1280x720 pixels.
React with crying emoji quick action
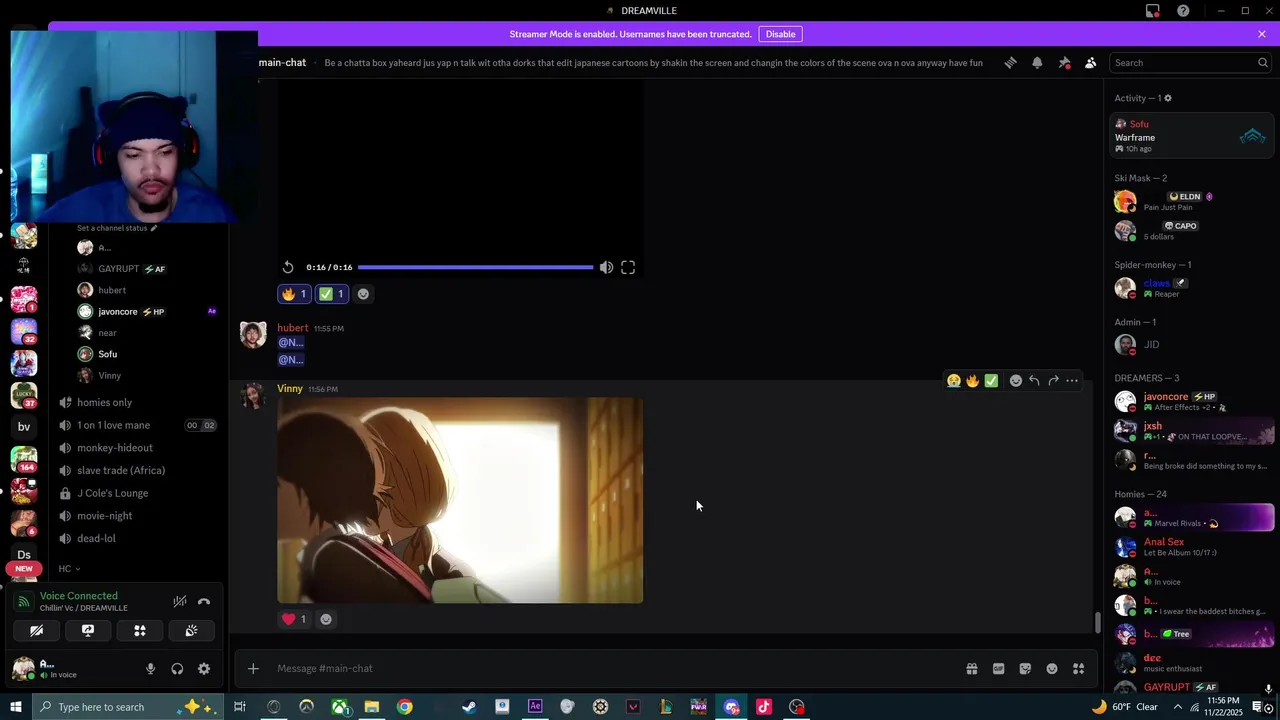coord(954,380)
